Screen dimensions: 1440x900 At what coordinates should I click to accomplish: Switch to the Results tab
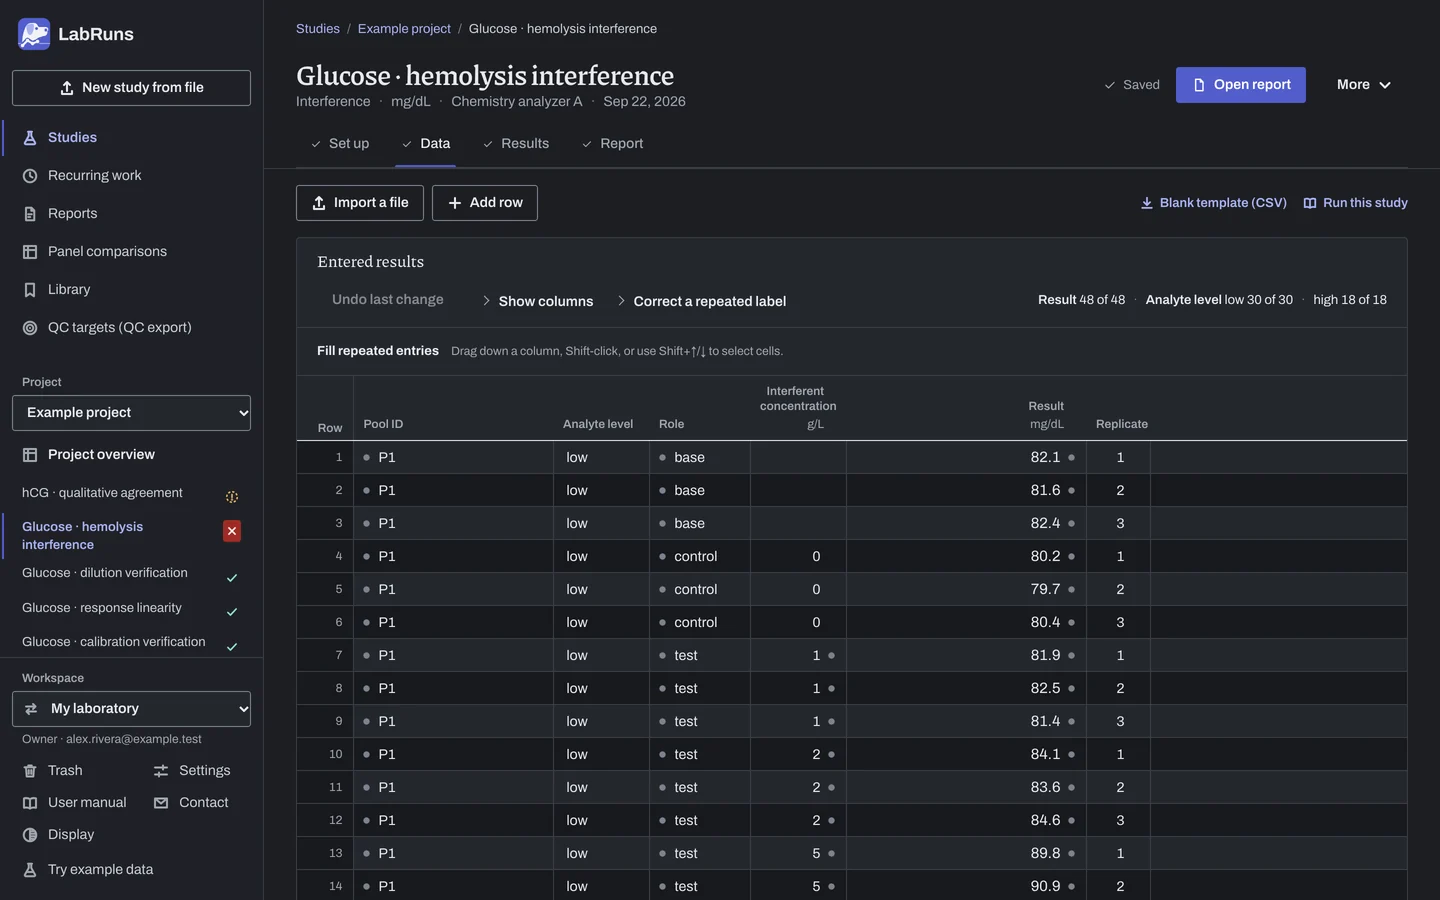click(516, 144)
